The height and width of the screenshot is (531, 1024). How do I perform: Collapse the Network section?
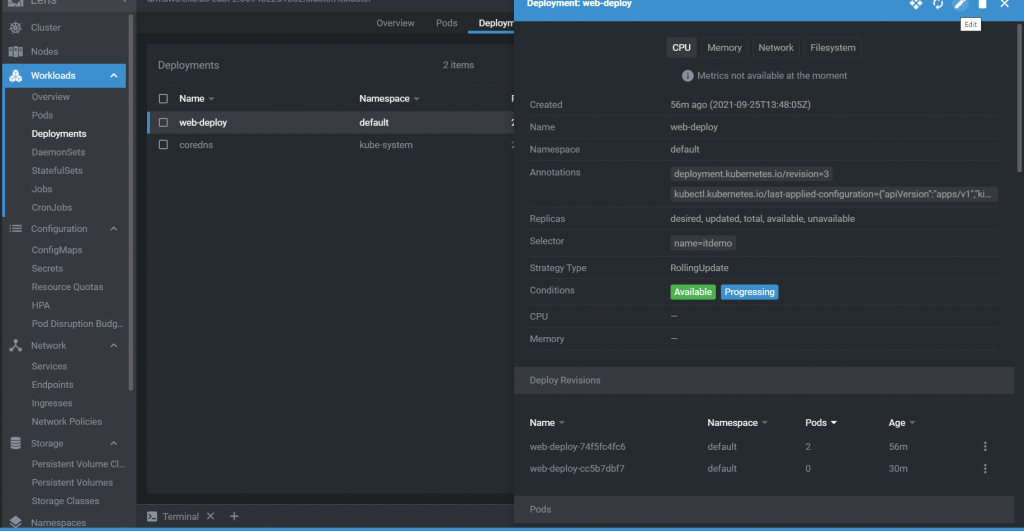pos(114,346)
